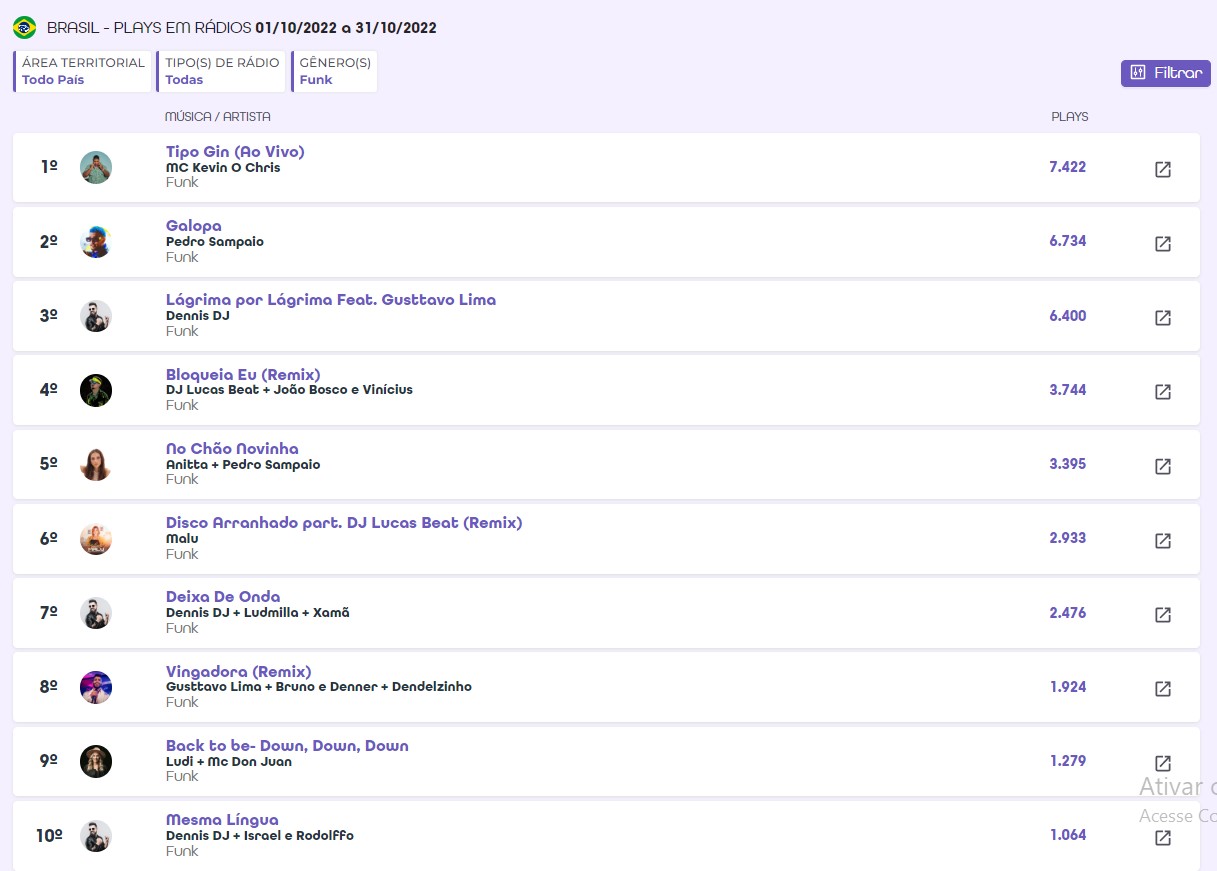Screen dimensions: 1217x871
Task: Click play count 7.422
Action: point(1068,167)
